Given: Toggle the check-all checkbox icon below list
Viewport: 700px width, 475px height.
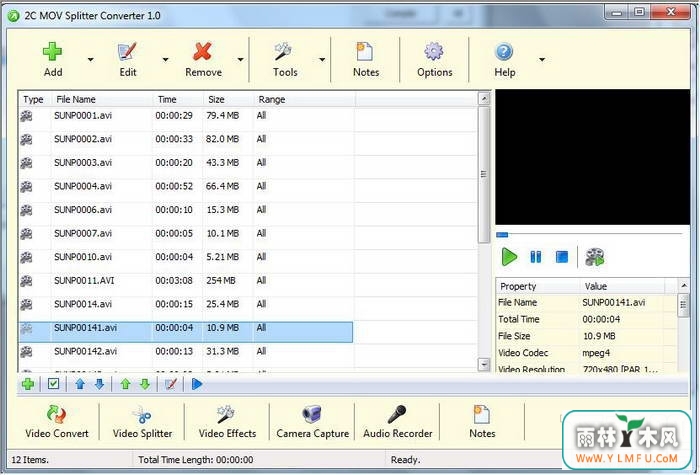Looking at the screenshot, I should click(54, 384).
